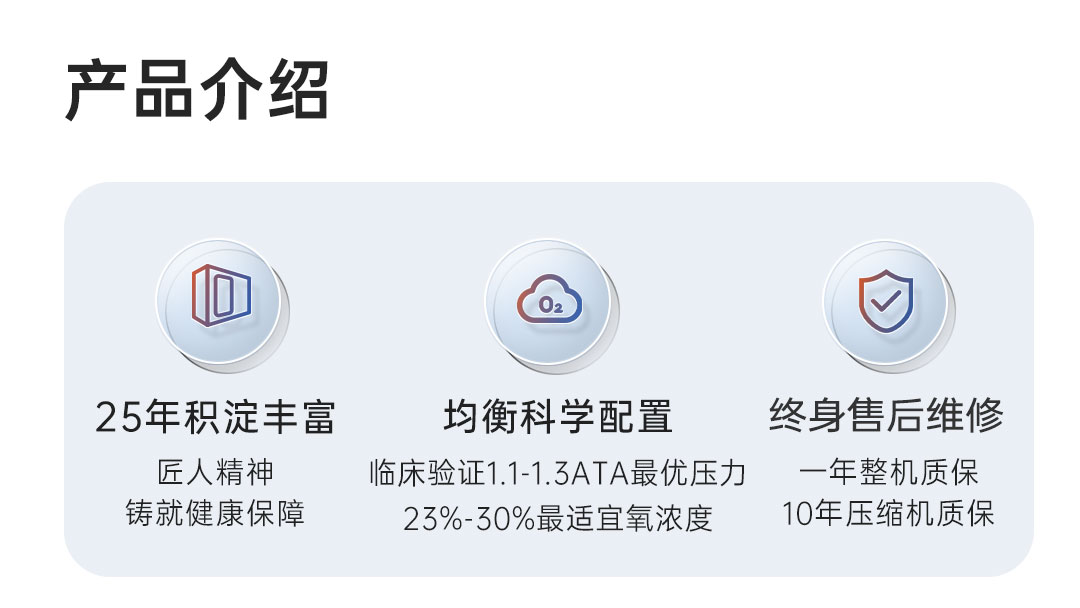Select the 最适宜氧浓度 description line

(x=557, y=518)
